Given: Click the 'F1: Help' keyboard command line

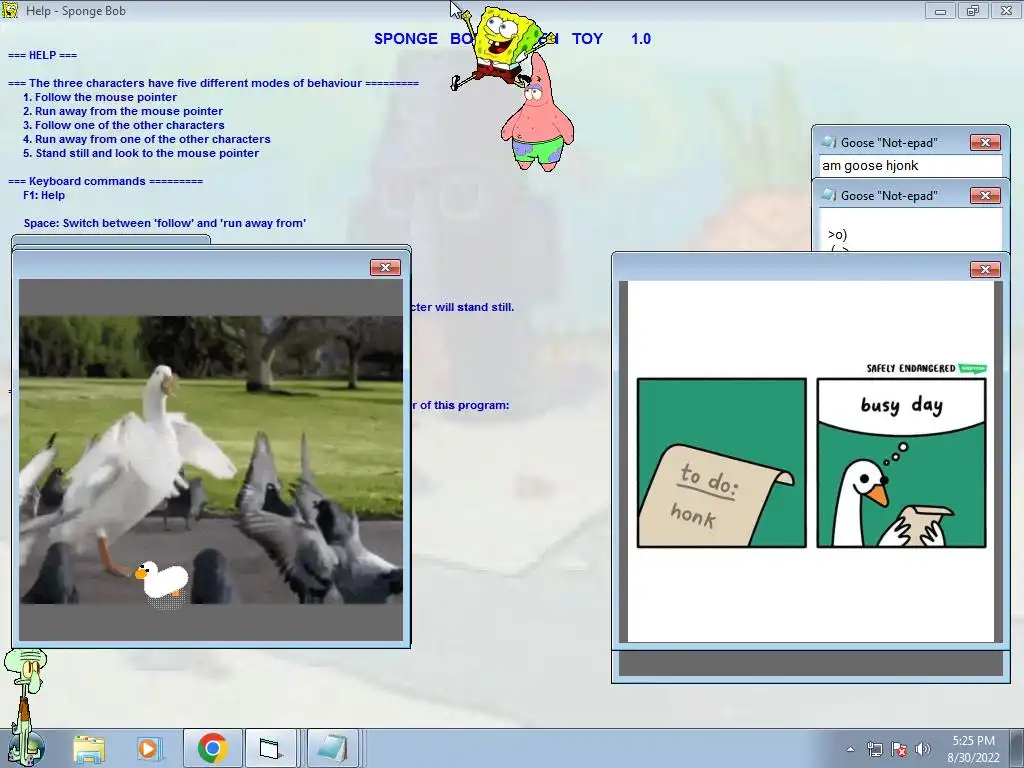Looking at the screenshot, I should point(44,195).
